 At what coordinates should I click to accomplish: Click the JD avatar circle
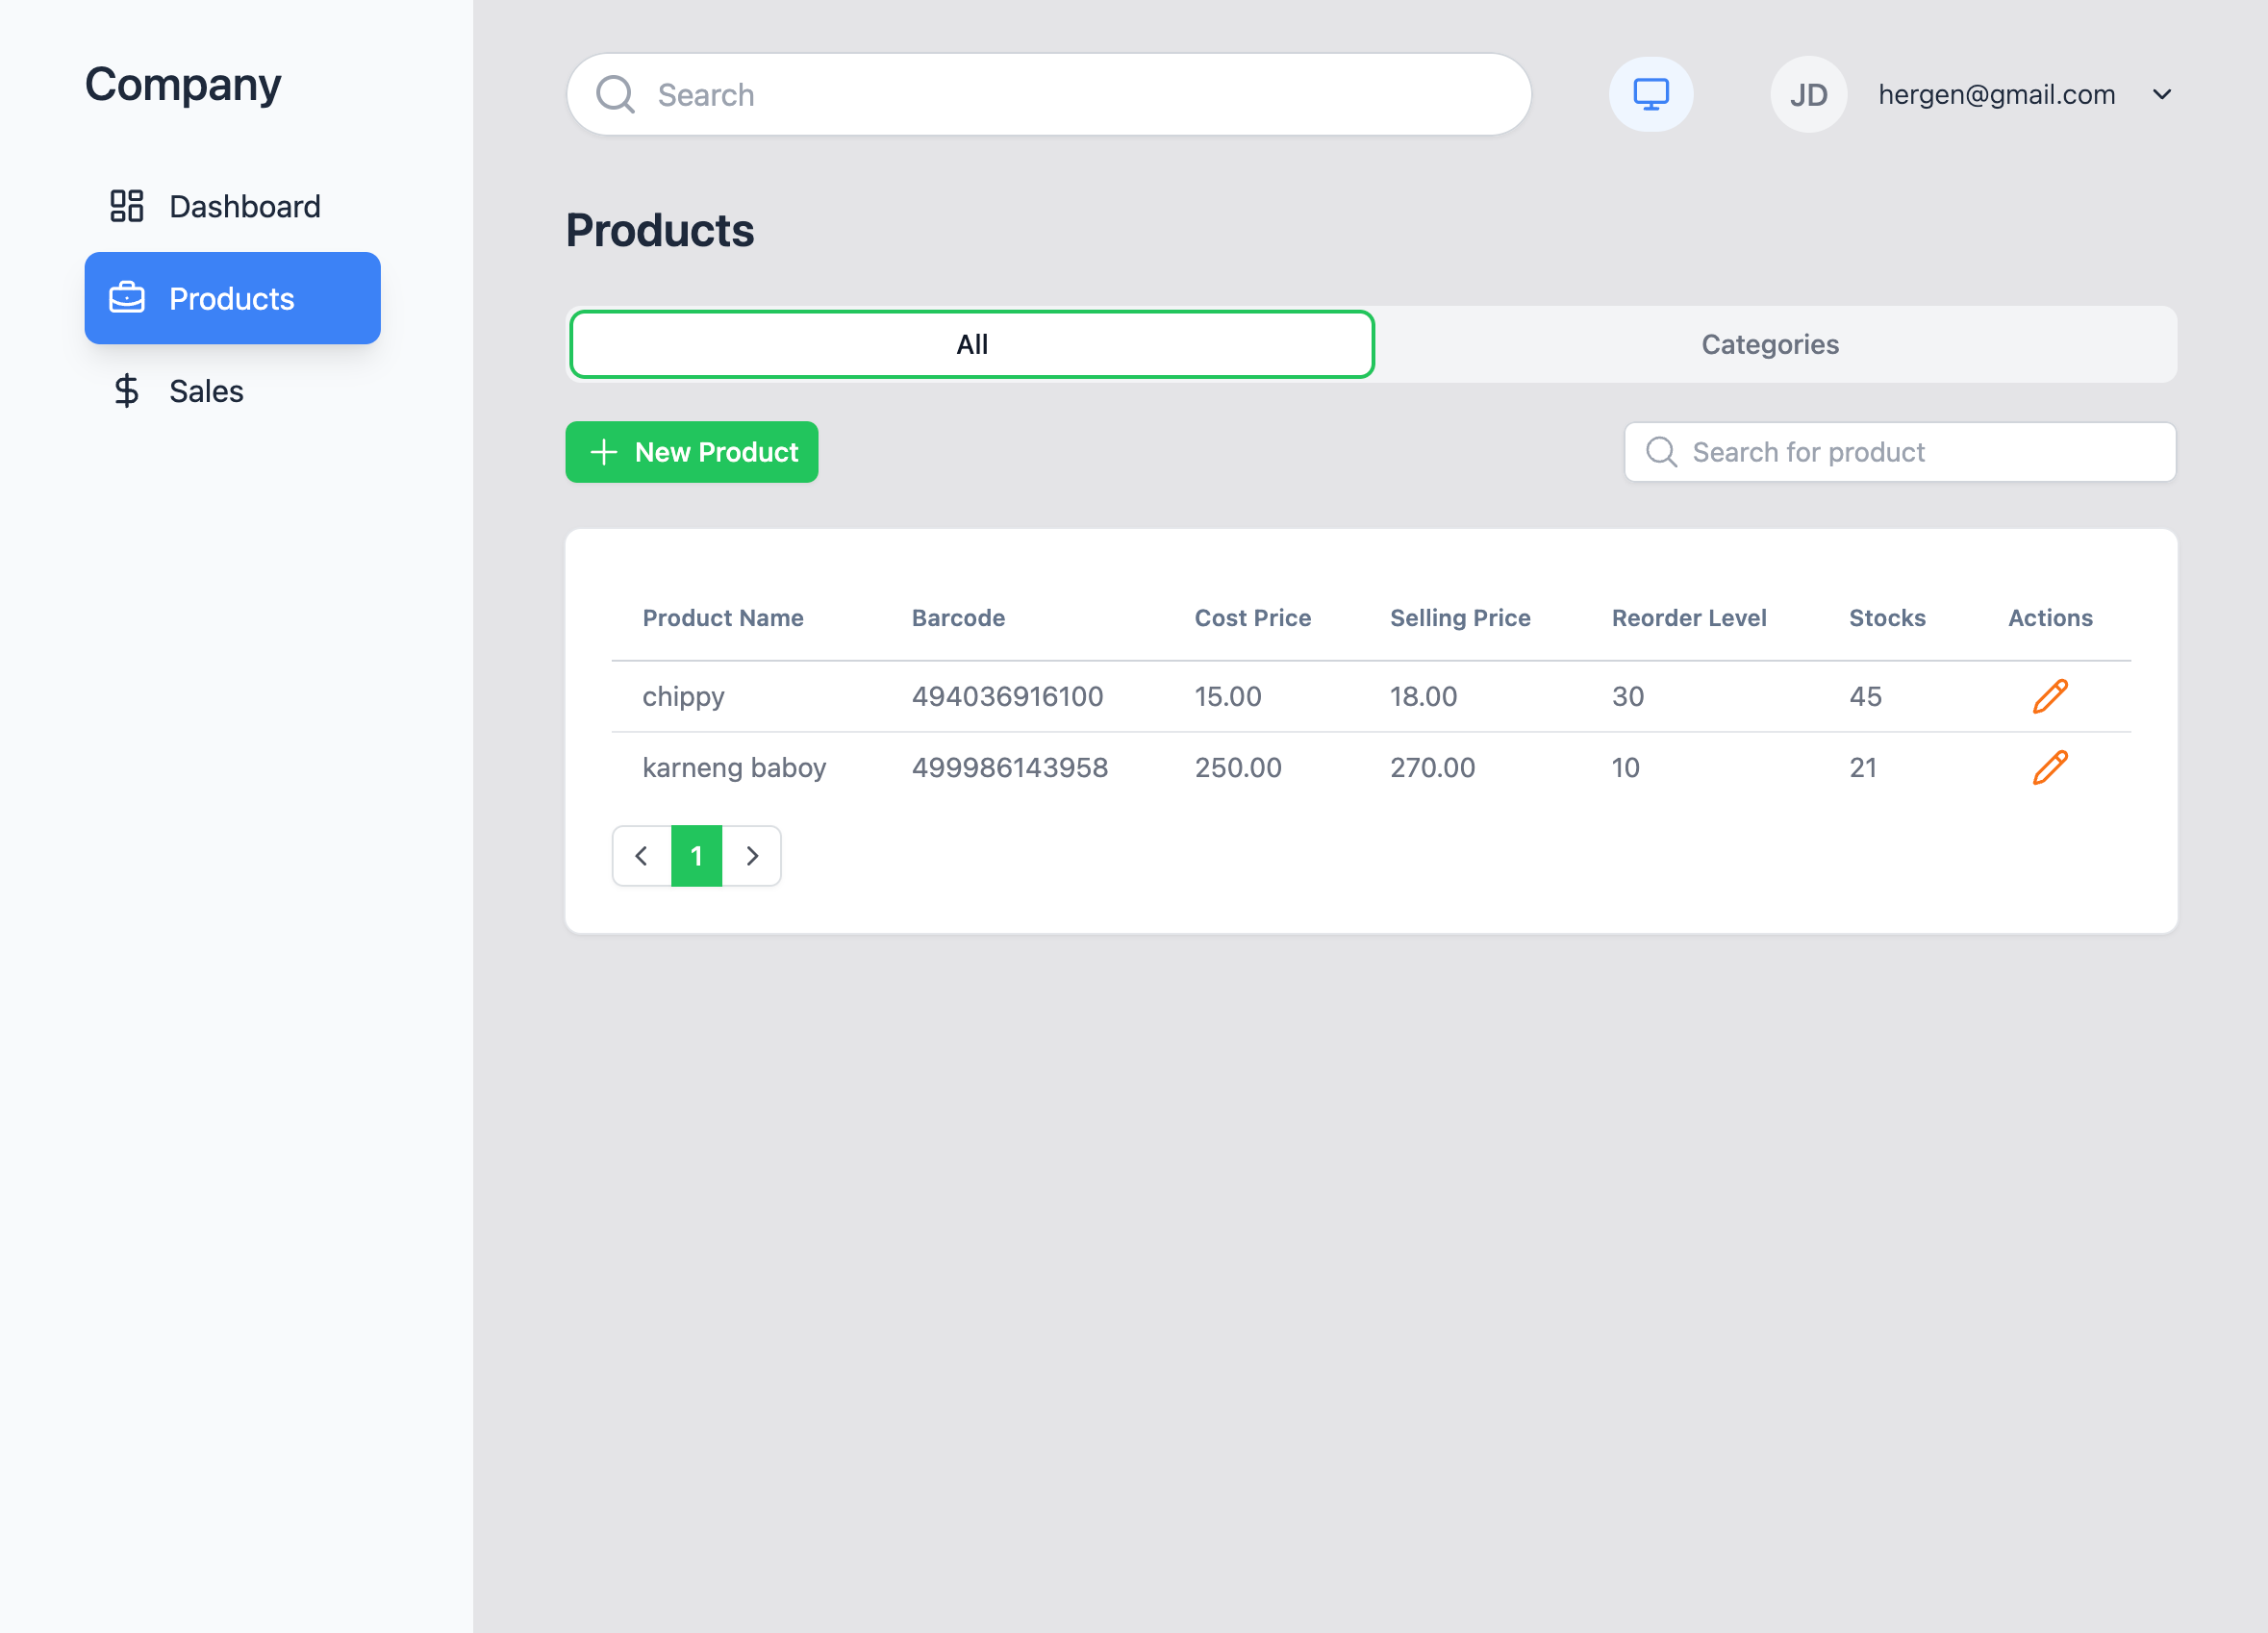coord(1808,94)
